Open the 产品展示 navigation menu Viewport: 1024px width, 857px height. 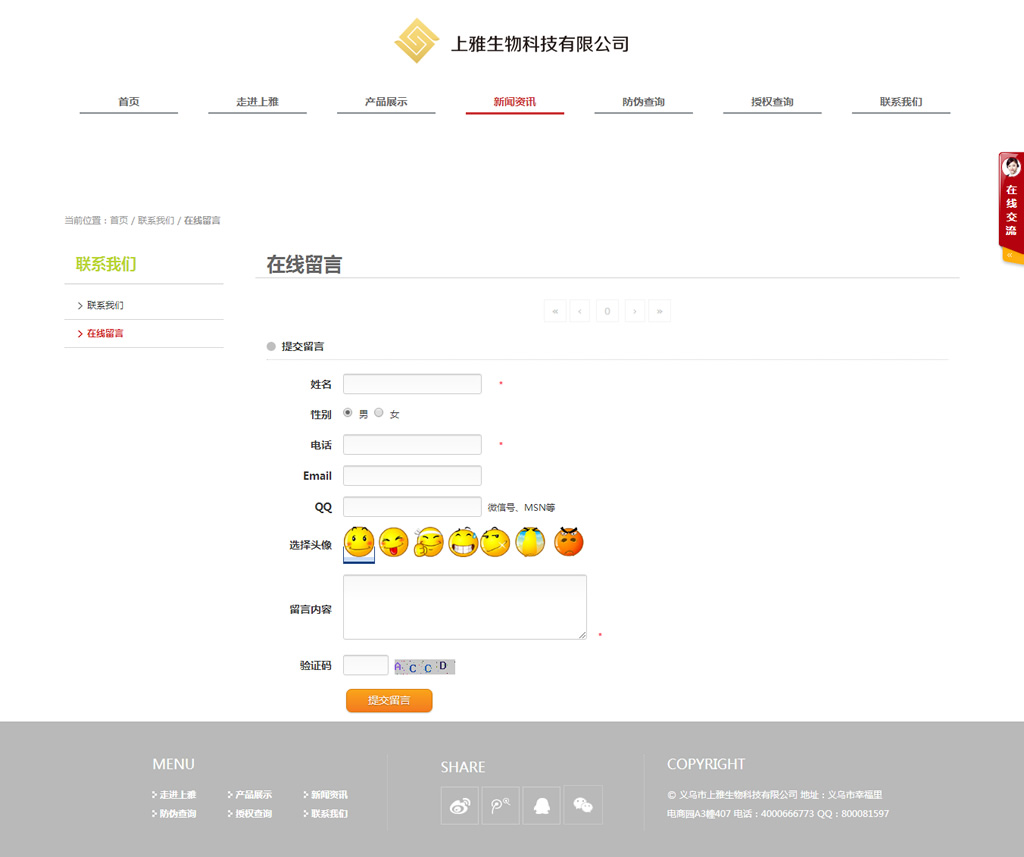(386, 102)
